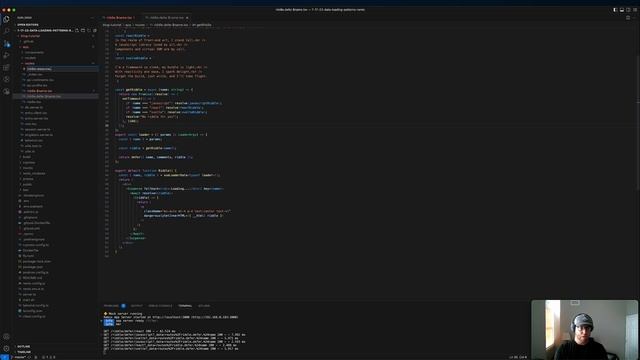Expand the components folder
This screenshot has height=360, width=640.
33,52
